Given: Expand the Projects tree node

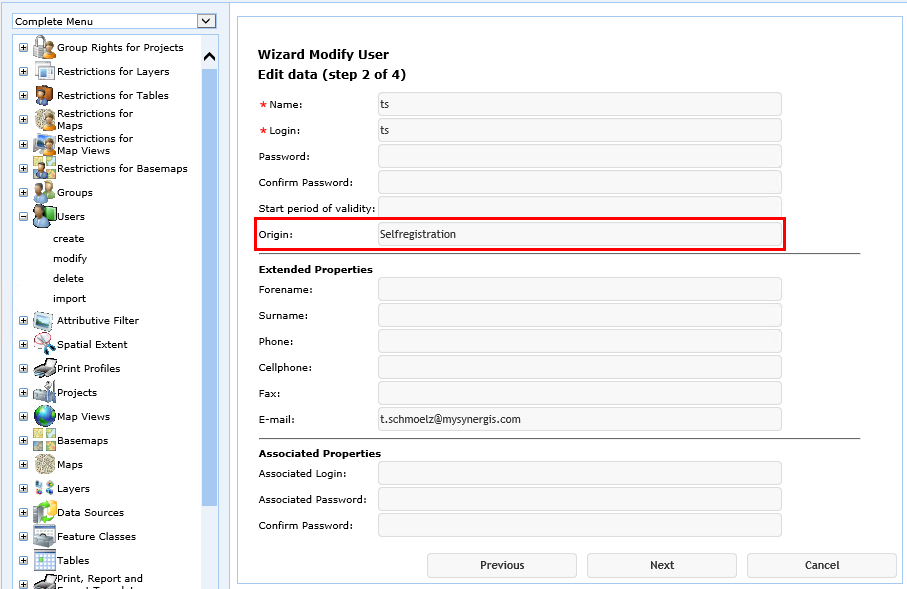Looking at the screenshot, I should (22, 392).
